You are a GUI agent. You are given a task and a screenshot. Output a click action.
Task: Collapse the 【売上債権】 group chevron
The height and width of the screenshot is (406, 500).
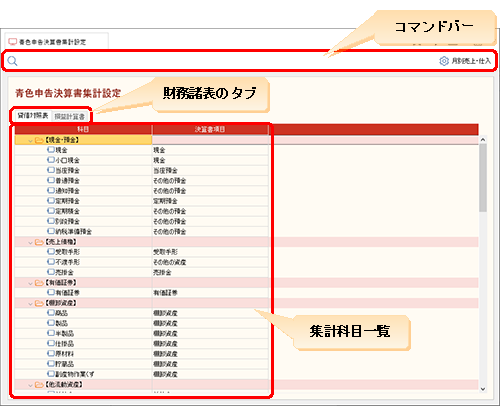click(30, 242)
